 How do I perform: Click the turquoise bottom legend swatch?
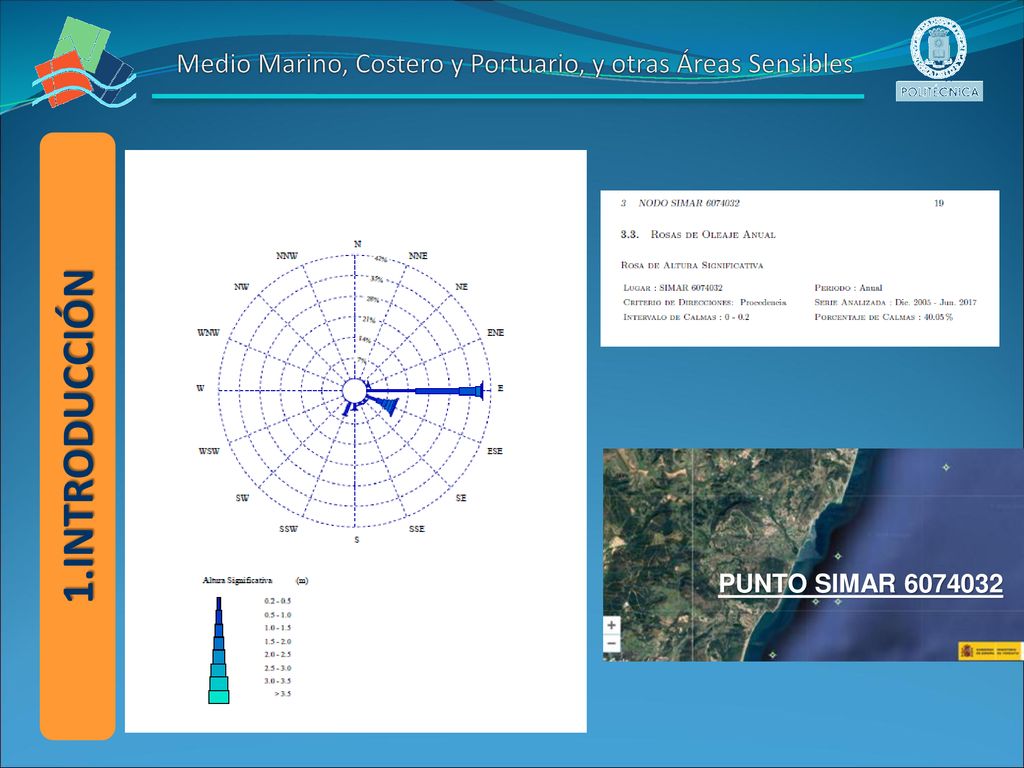[x=219, y=697]
